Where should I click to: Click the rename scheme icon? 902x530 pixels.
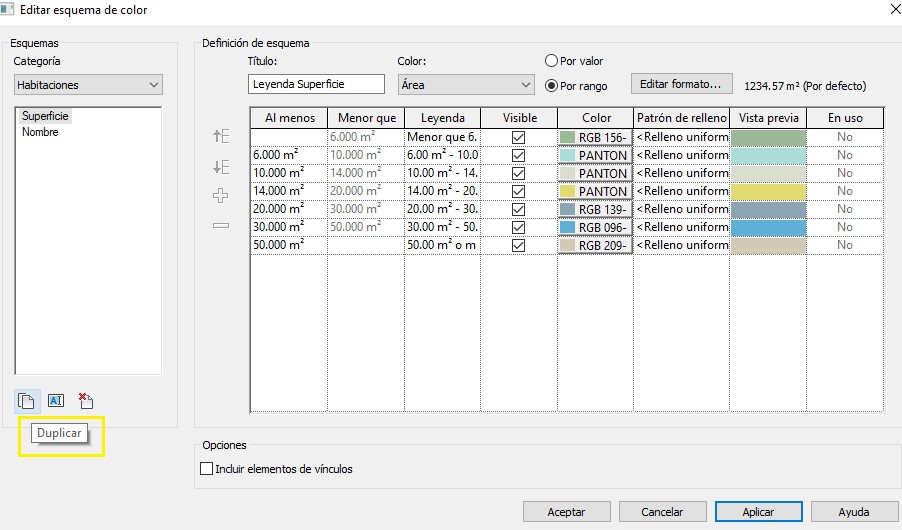[56, 401]
